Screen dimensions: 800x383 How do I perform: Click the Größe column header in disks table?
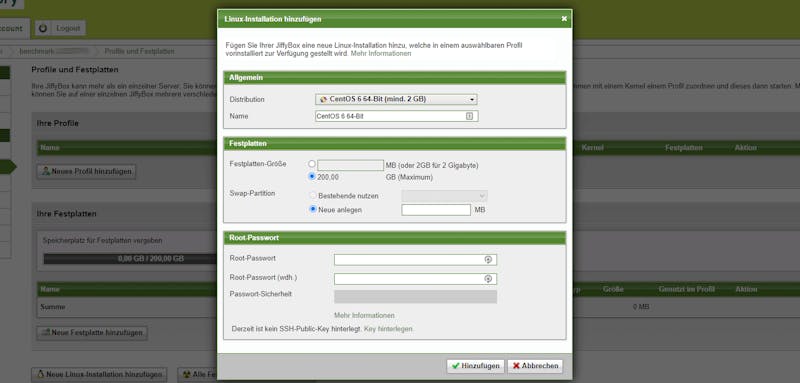click(x=613, y=289)
